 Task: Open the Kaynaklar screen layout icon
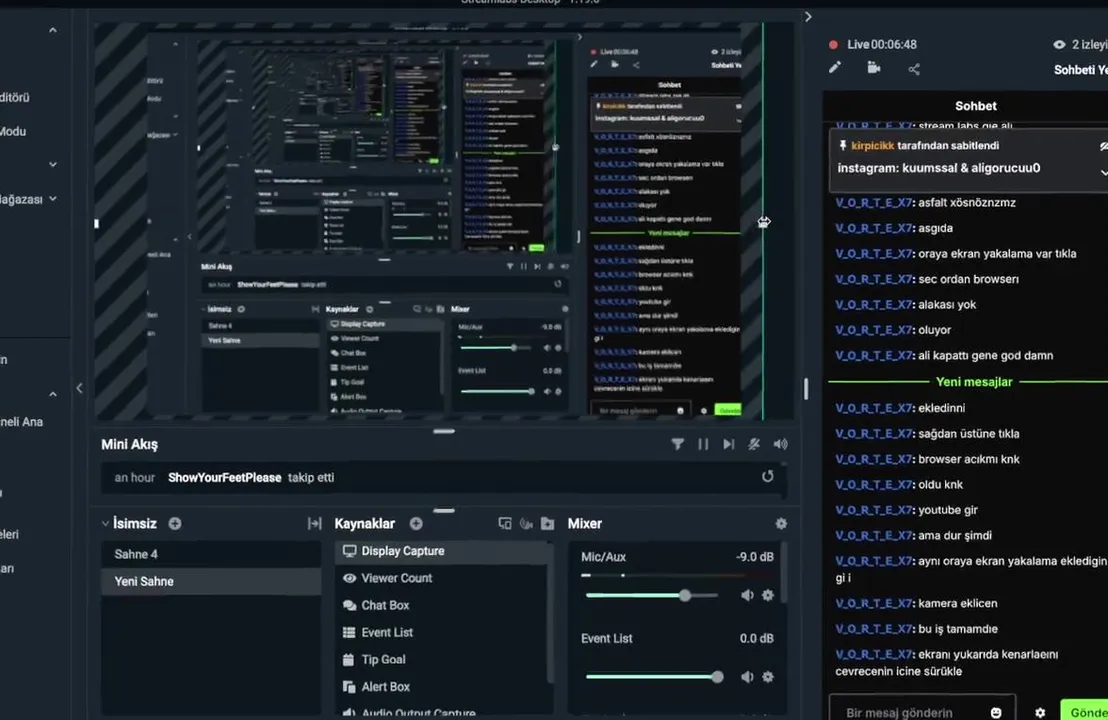click(505, 524)
